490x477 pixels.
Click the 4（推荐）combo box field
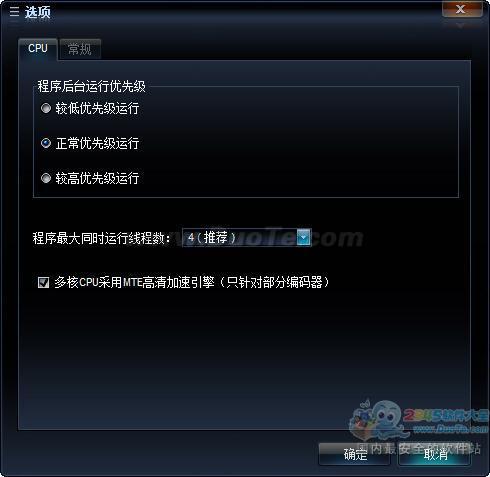click(x=247, y=237)
